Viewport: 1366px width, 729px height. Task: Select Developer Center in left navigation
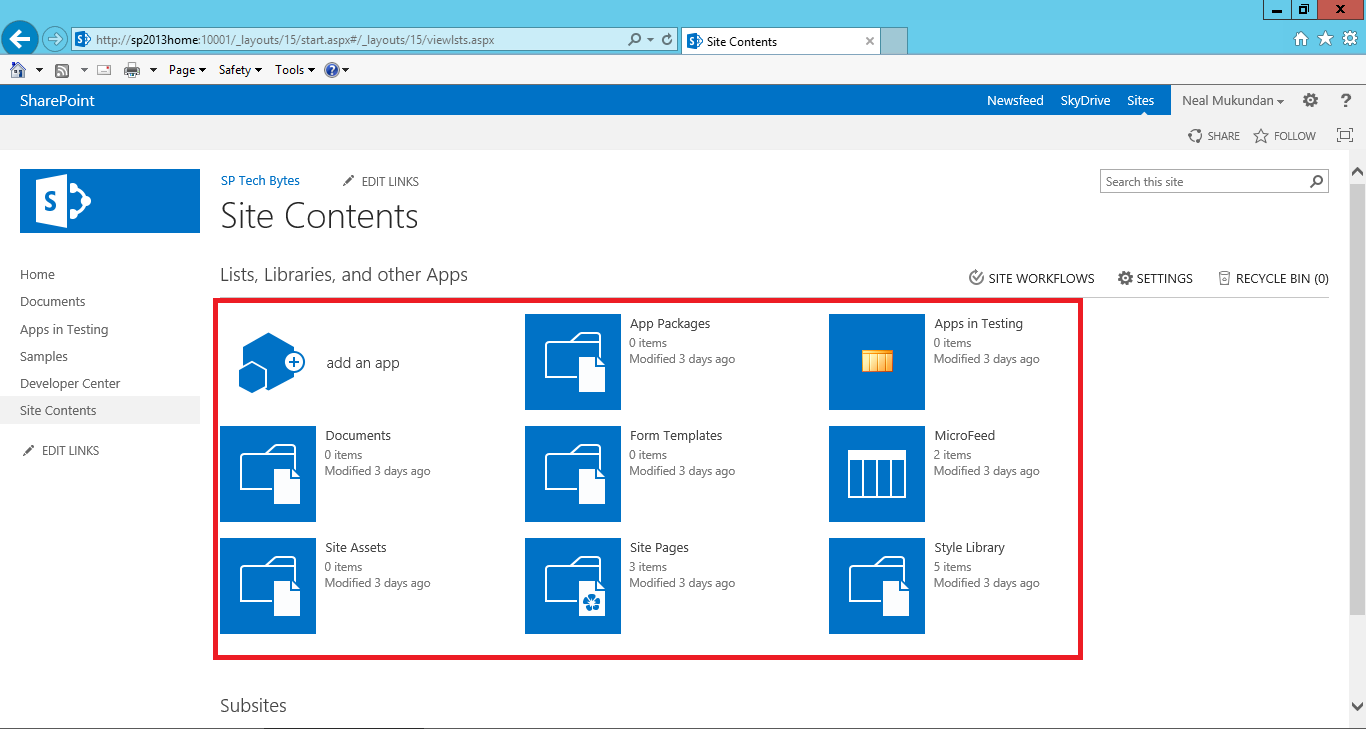pyautogui.click(x=70, y=383)
